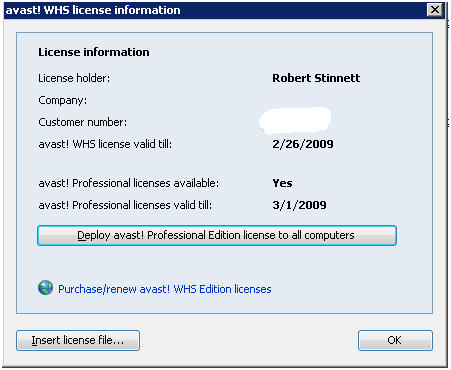Image resolution: width=451 pixels, height=370 pixels.
Task: Click the Professional licenses available label
Action: [x=128, y=183]
